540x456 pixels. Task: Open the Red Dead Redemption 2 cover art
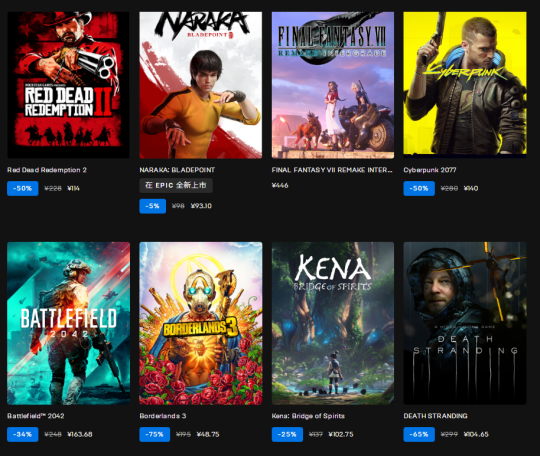tap(68, 85)
